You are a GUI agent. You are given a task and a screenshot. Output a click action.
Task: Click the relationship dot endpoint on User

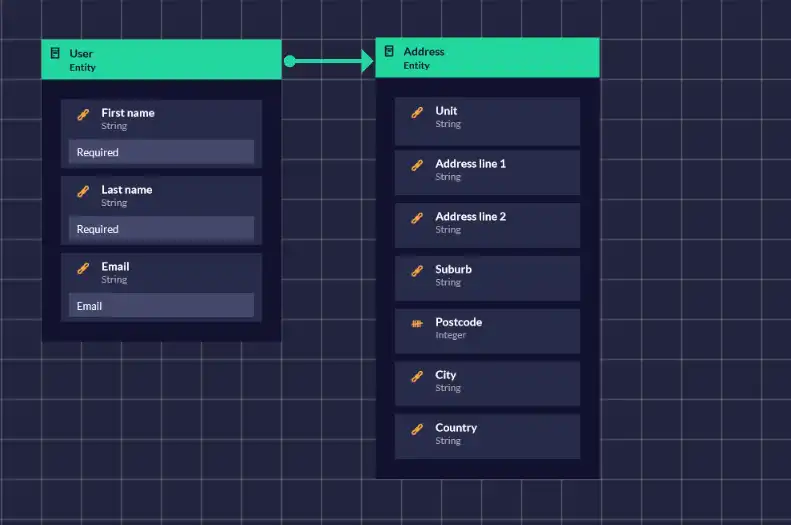click(x=290, y=62)
